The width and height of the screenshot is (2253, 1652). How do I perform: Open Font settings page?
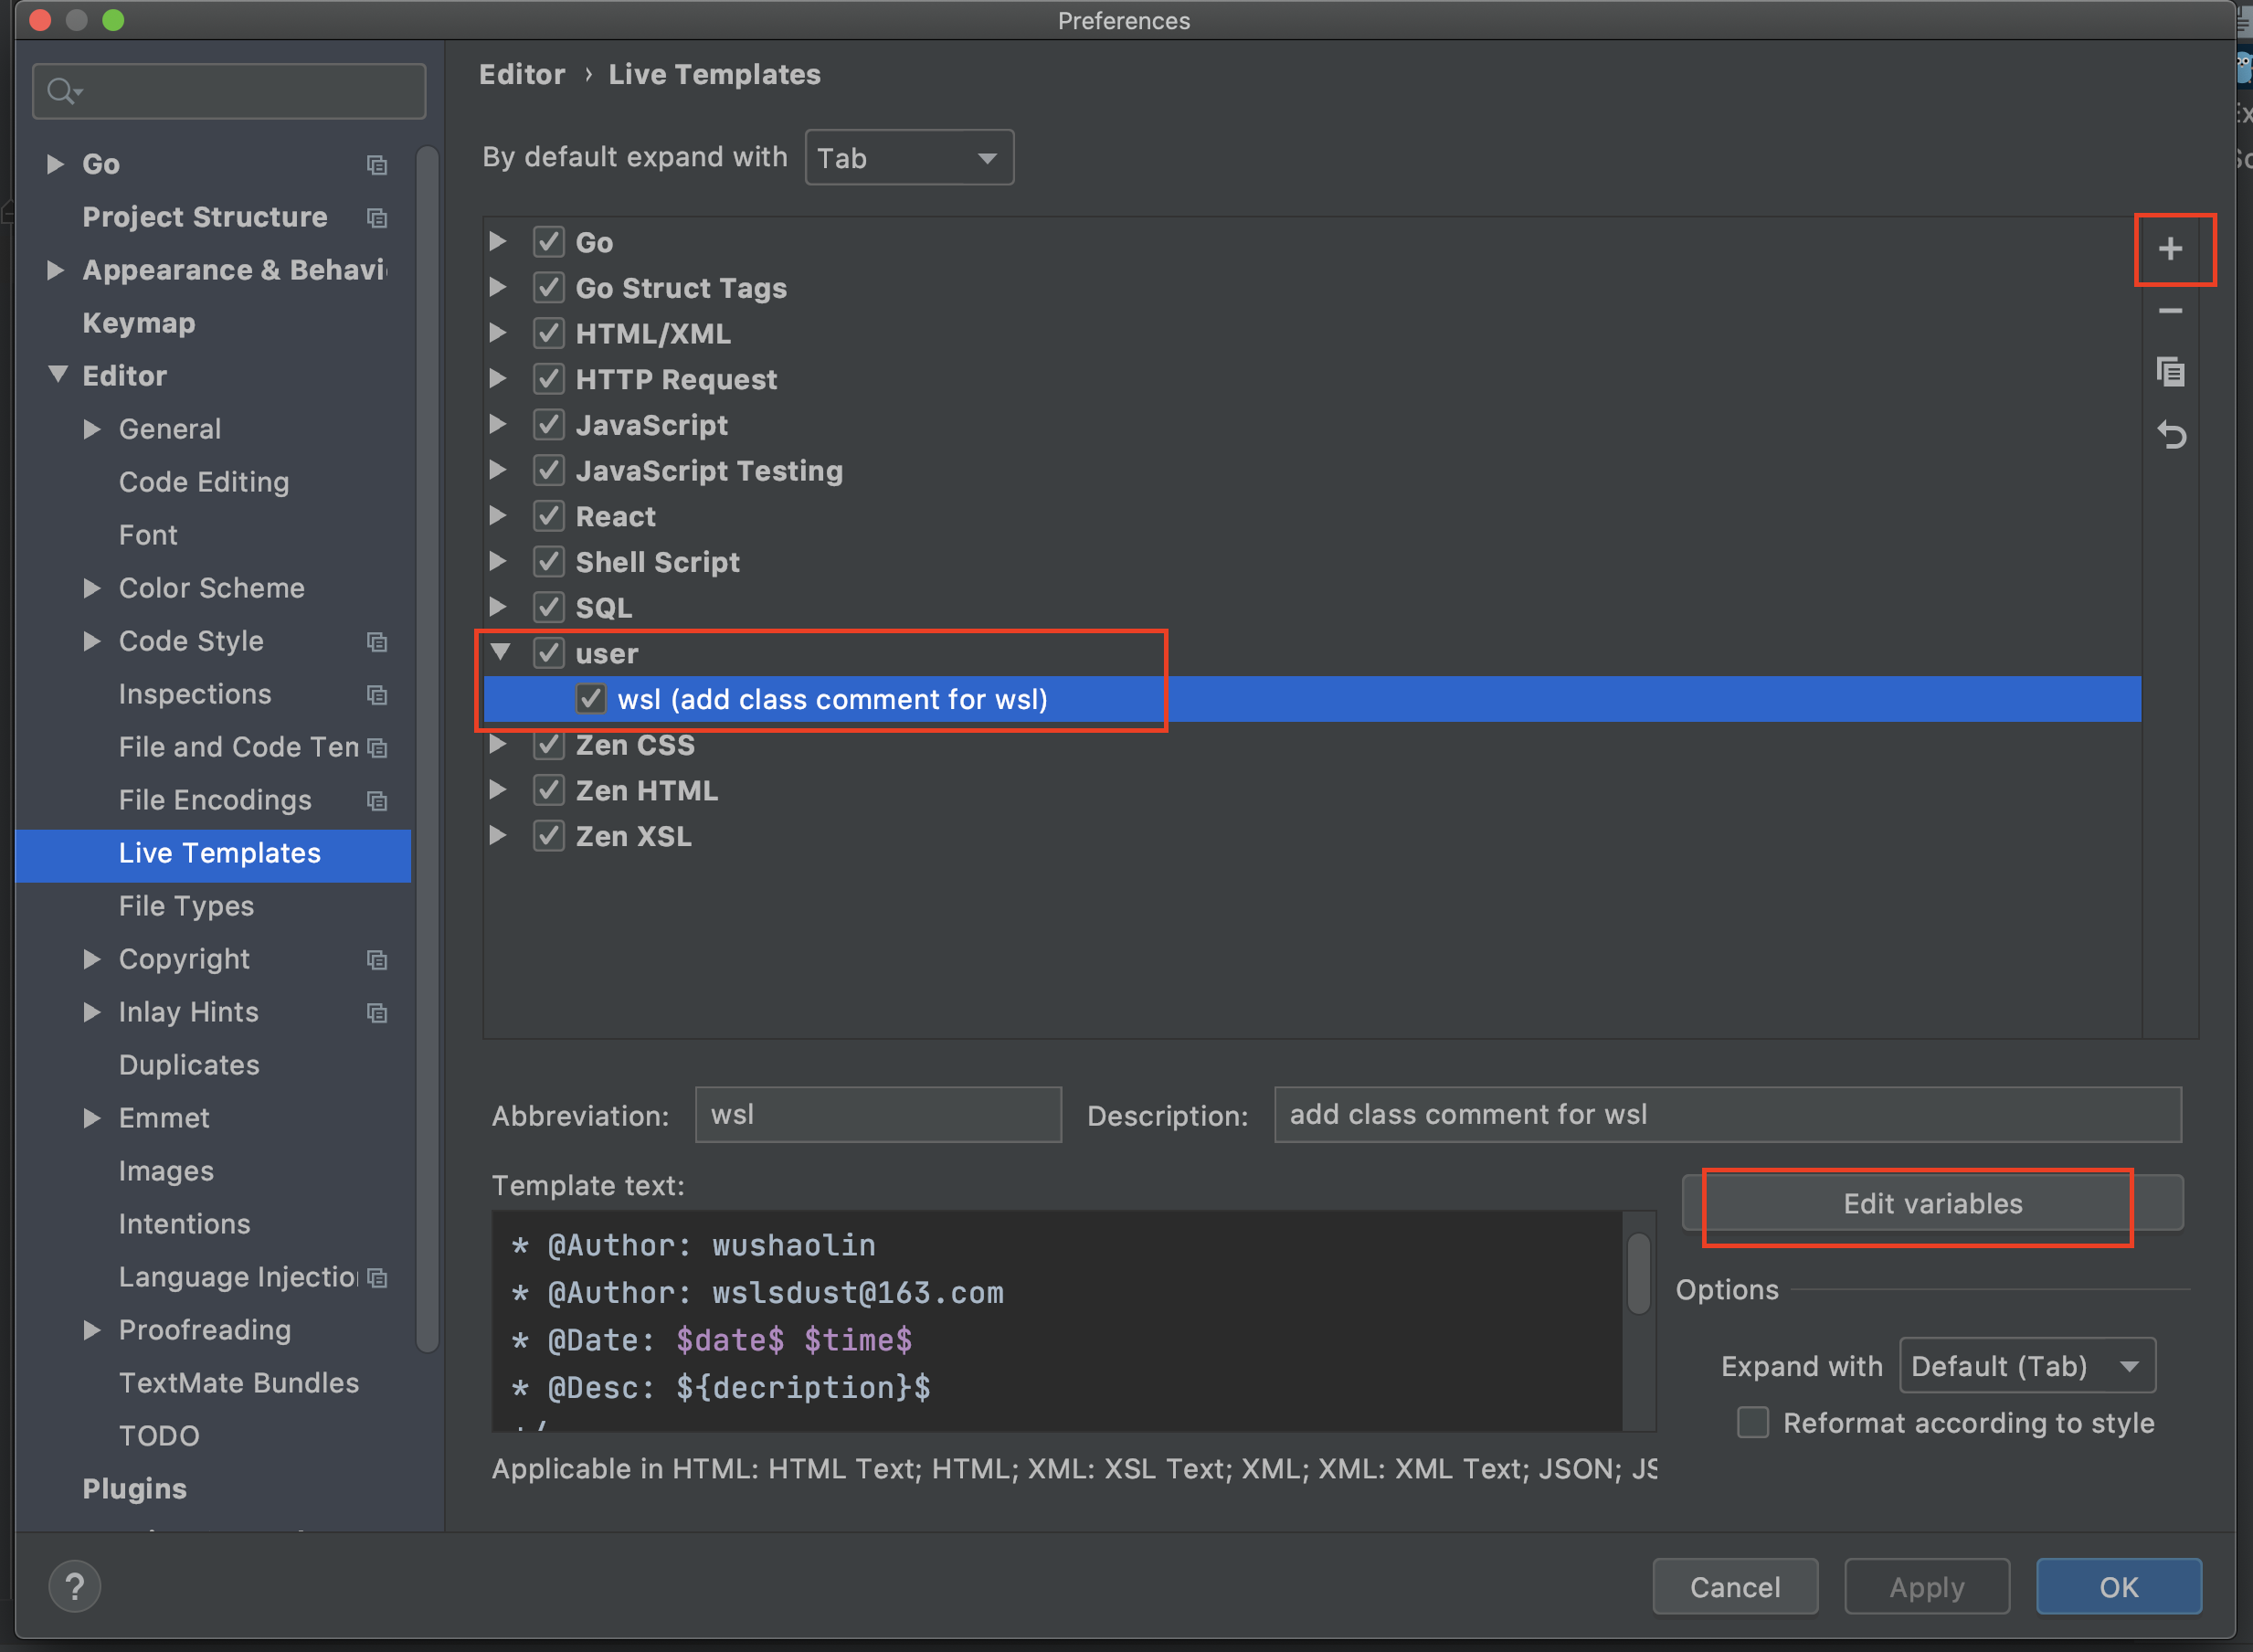(x=148, y=535)
